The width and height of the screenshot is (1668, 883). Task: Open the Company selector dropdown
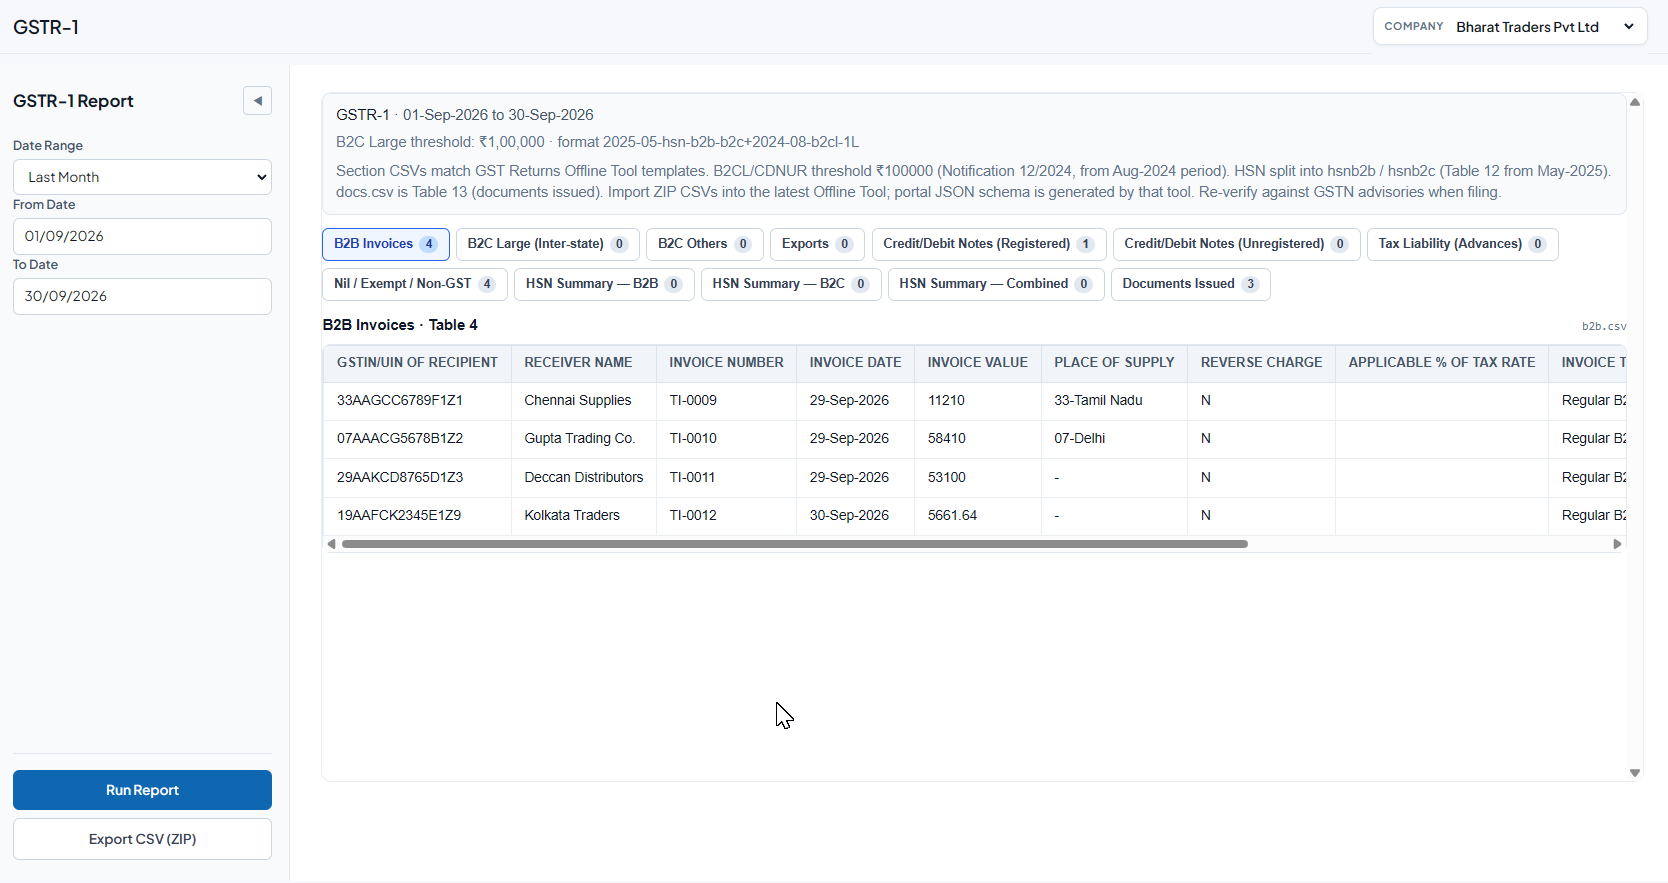1510,27
